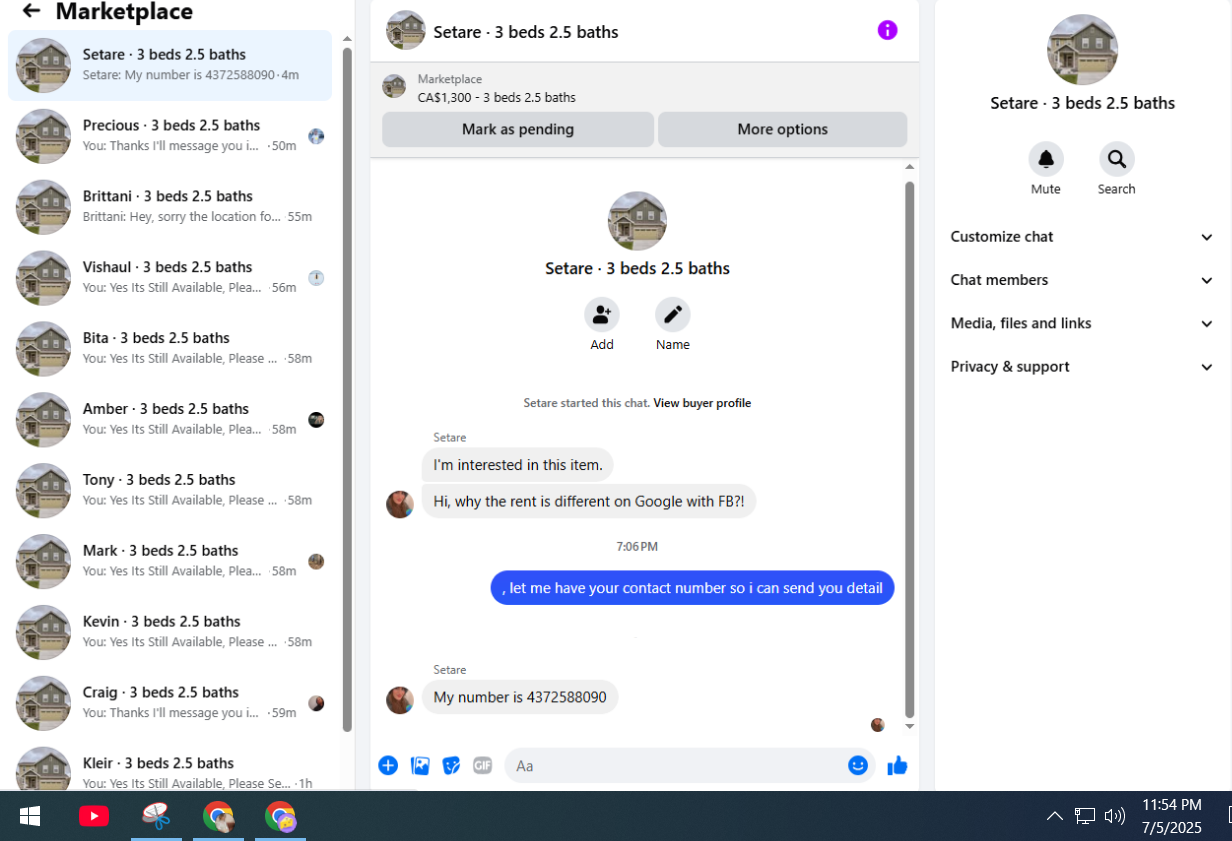Search the conversation with magnifier icon
Image resolution: width=1232 pixels, height=841 pixels.
1116,159
